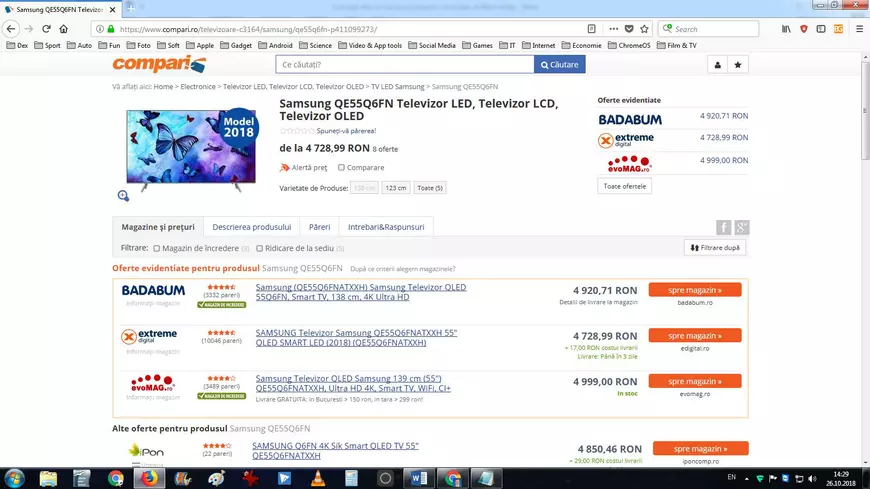Open Firefox hamburger menu
This screenshot has width=870, height=489.
point(859,29)
